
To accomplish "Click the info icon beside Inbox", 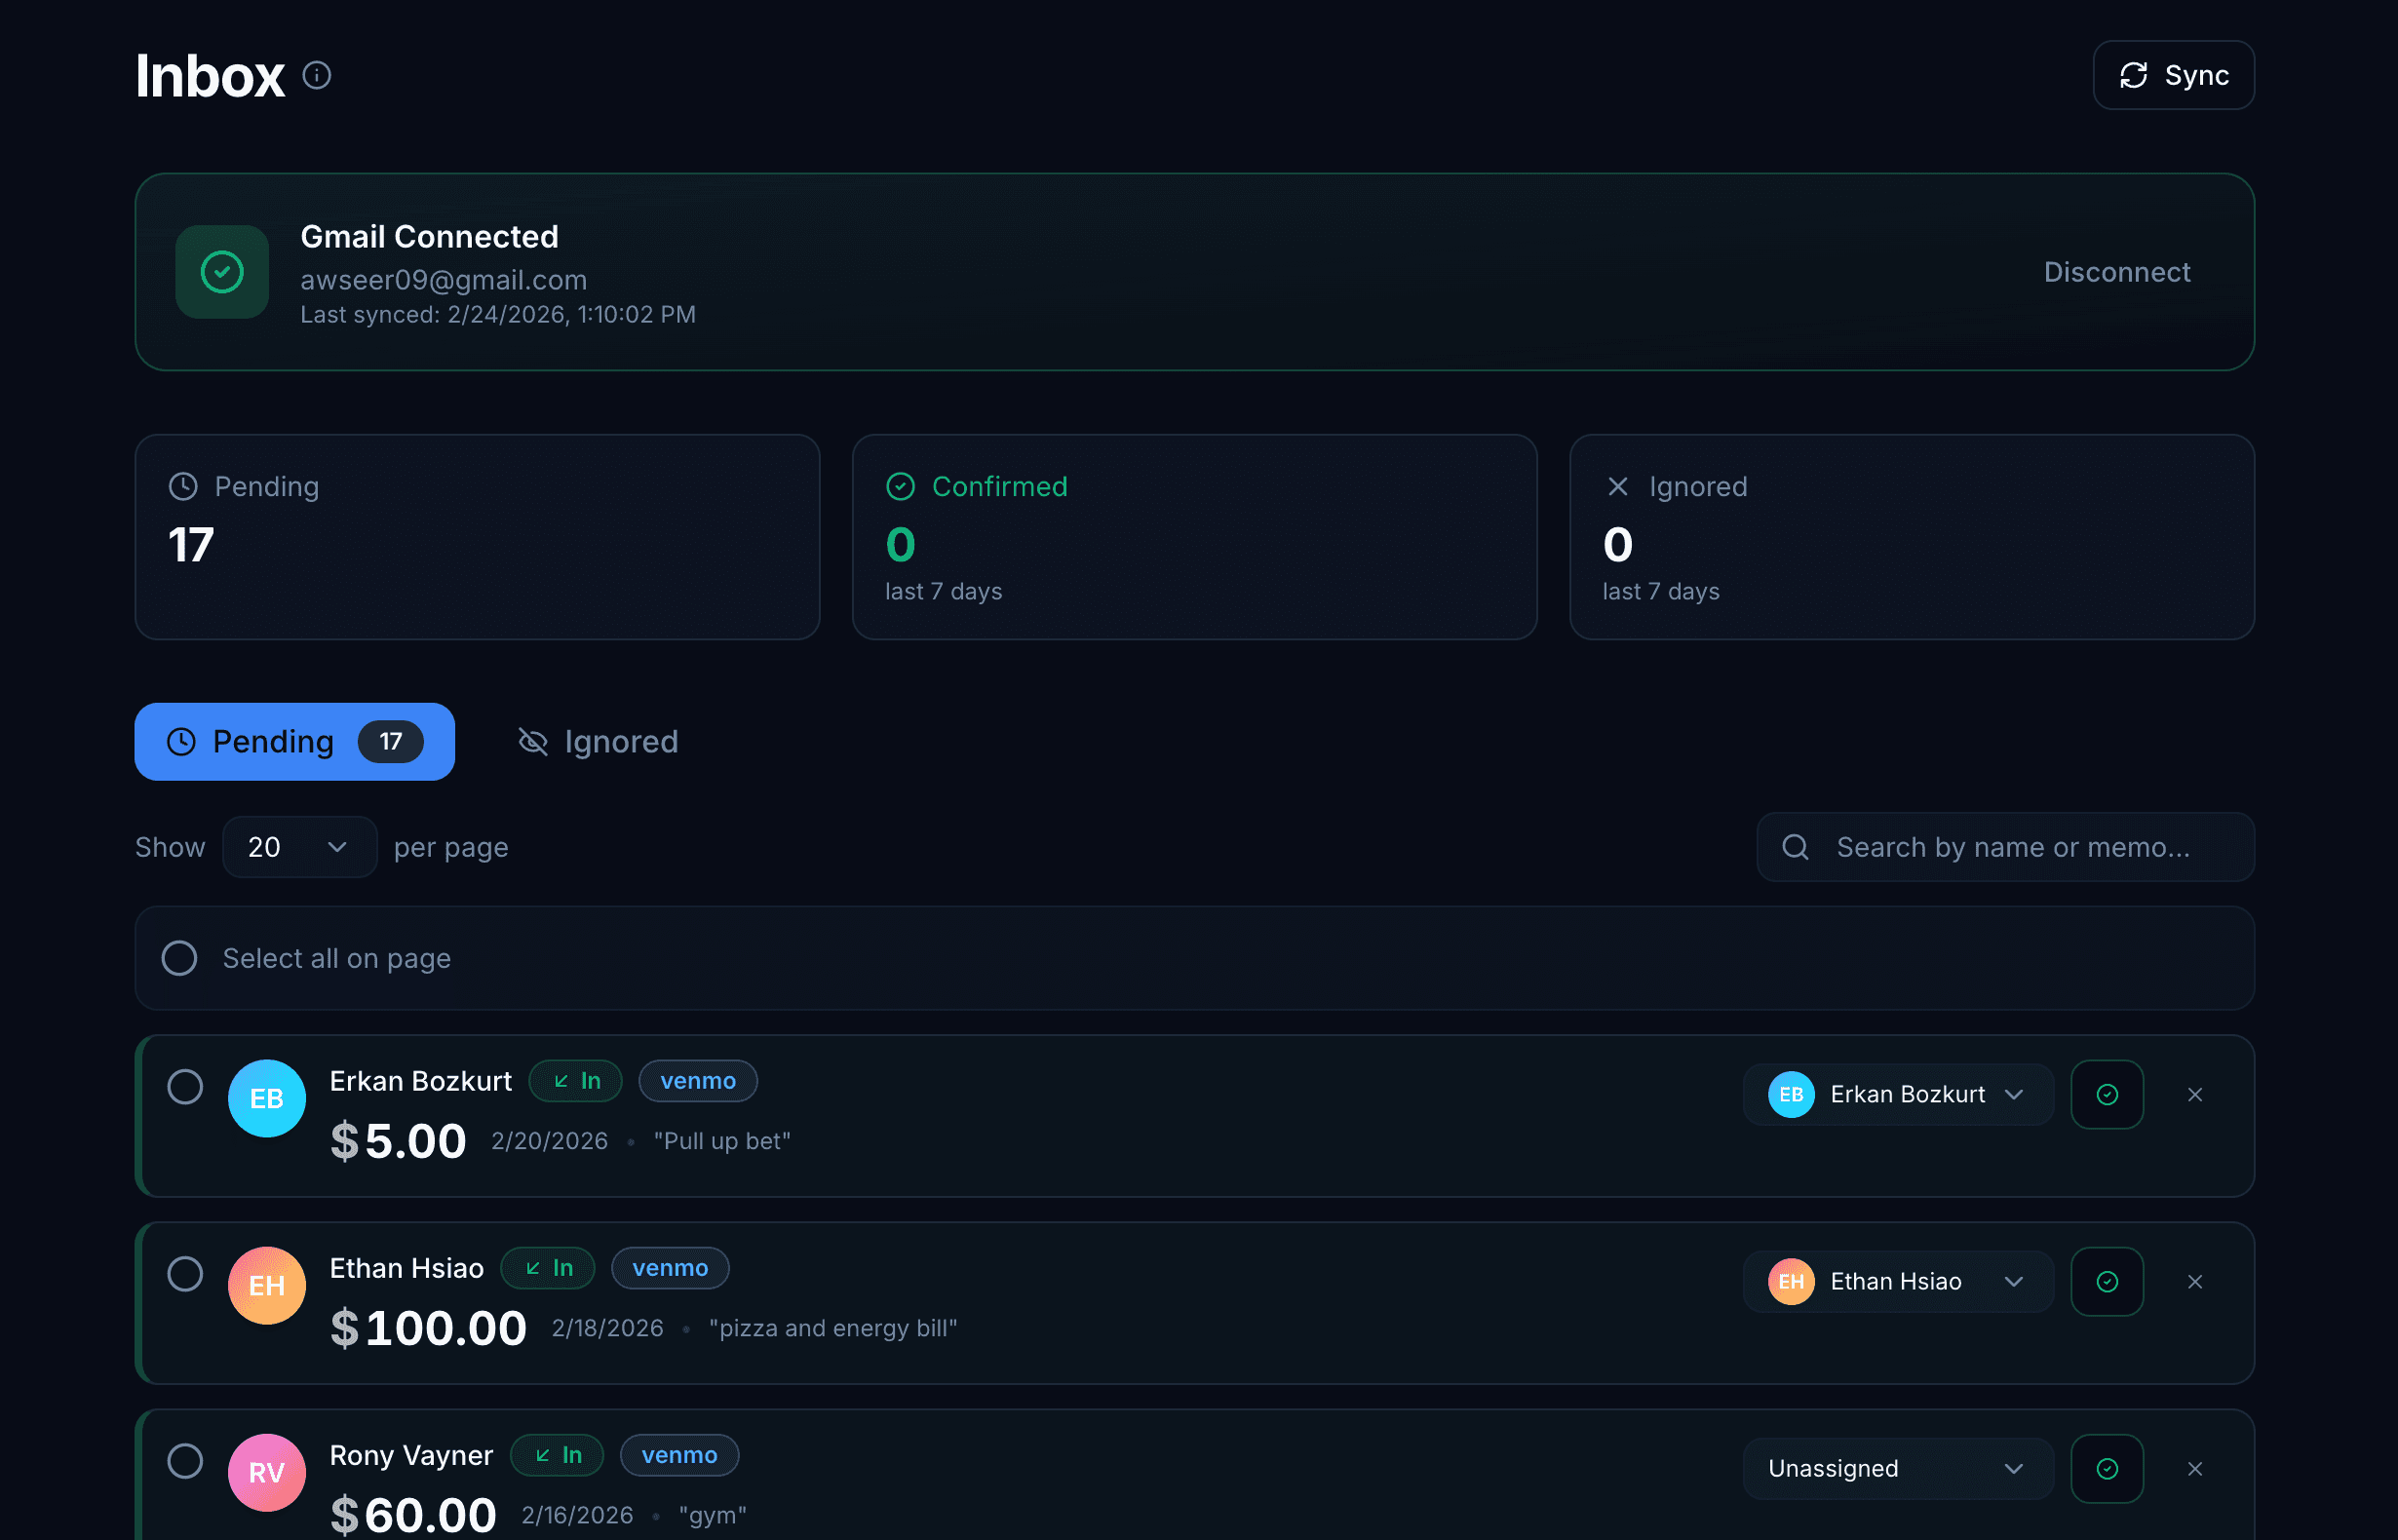I will (x=317, y=75).
